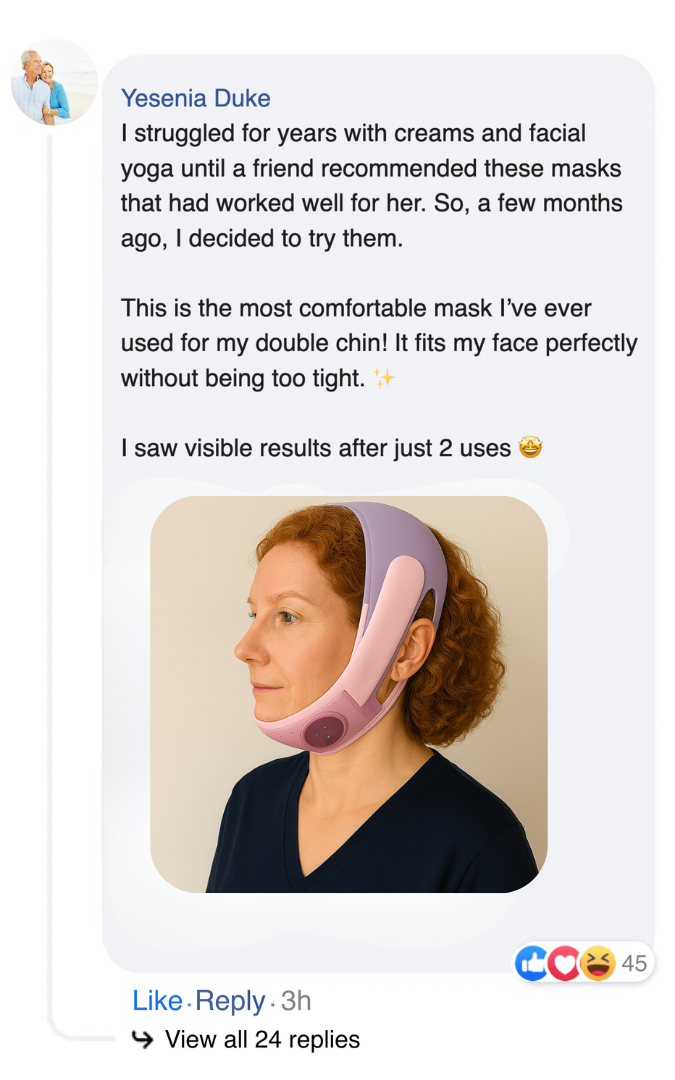Image resolution: width=675 pixels, height=1080 pixels.
Task: Click the laughing face reaction icon
Action: pos(597,964)
